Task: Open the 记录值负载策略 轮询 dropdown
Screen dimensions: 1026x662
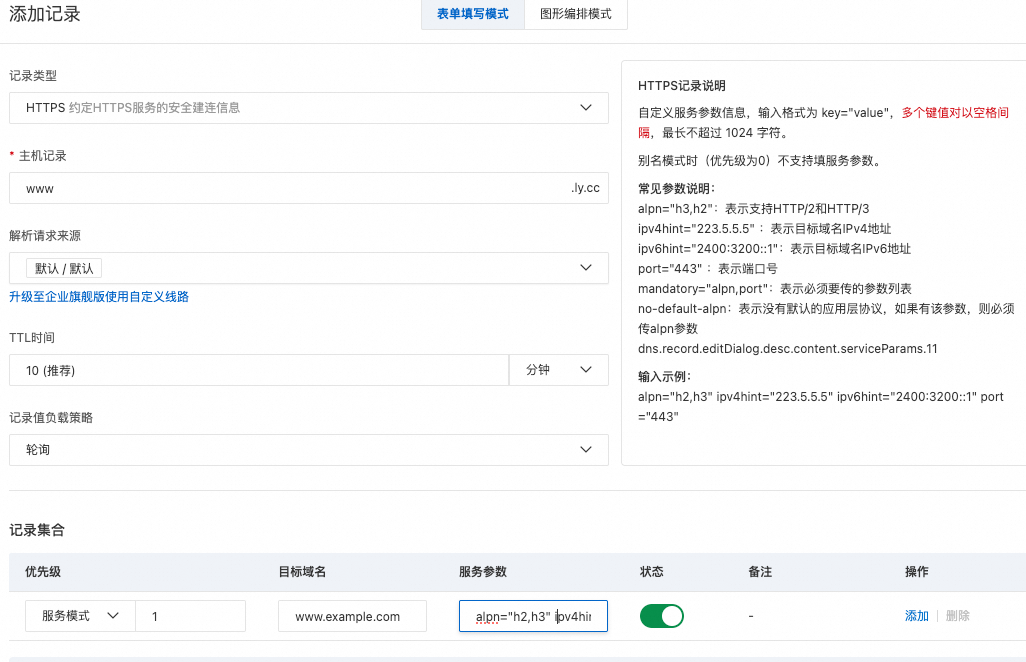Action: (309, 450)
